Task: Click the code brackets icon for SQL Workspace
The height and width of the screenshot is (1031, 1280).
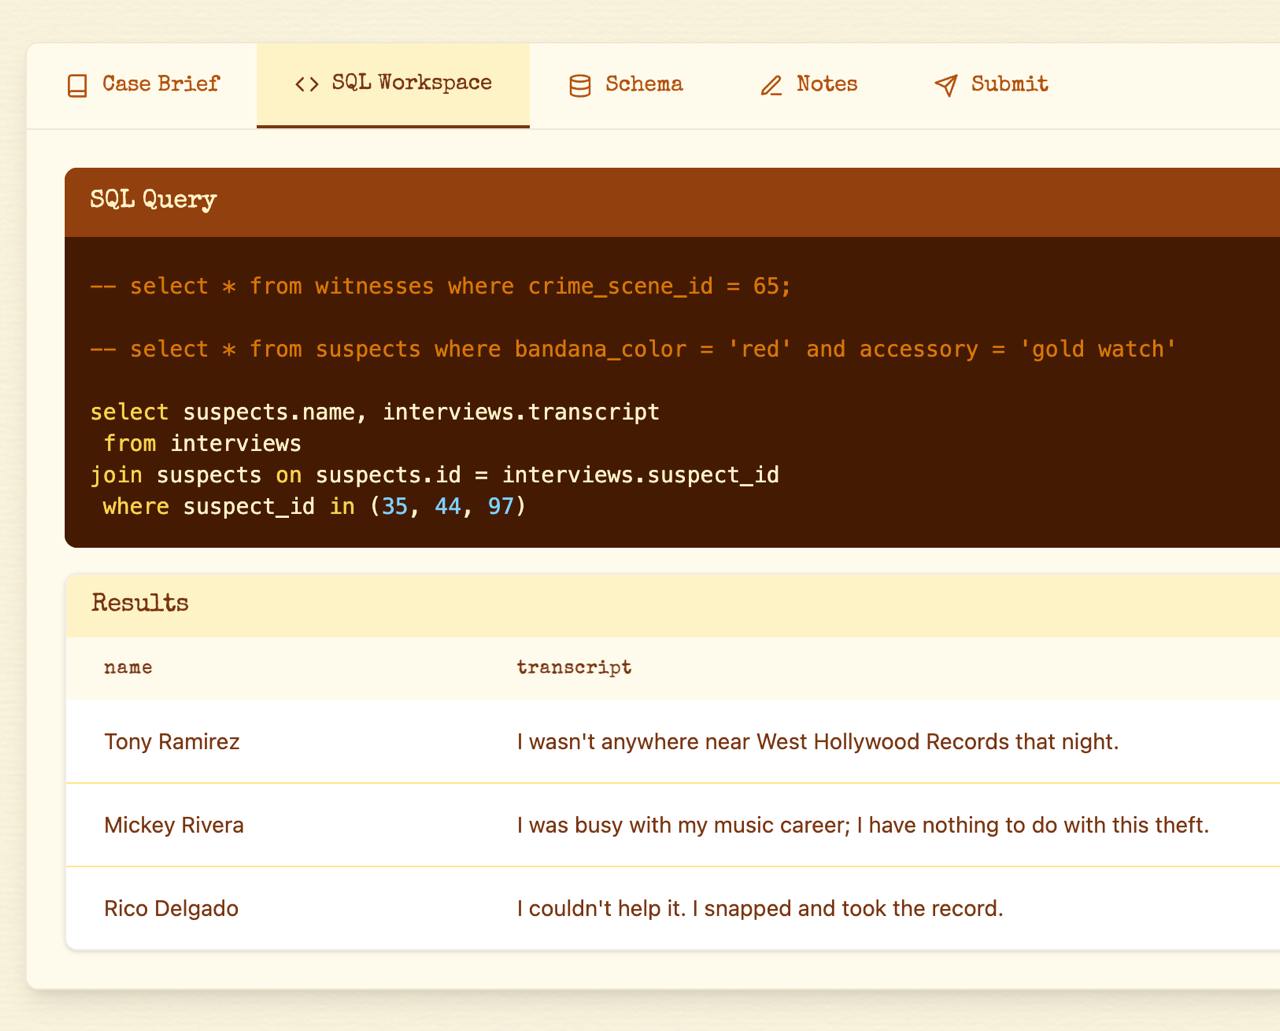Action: (x=307, y=85)
